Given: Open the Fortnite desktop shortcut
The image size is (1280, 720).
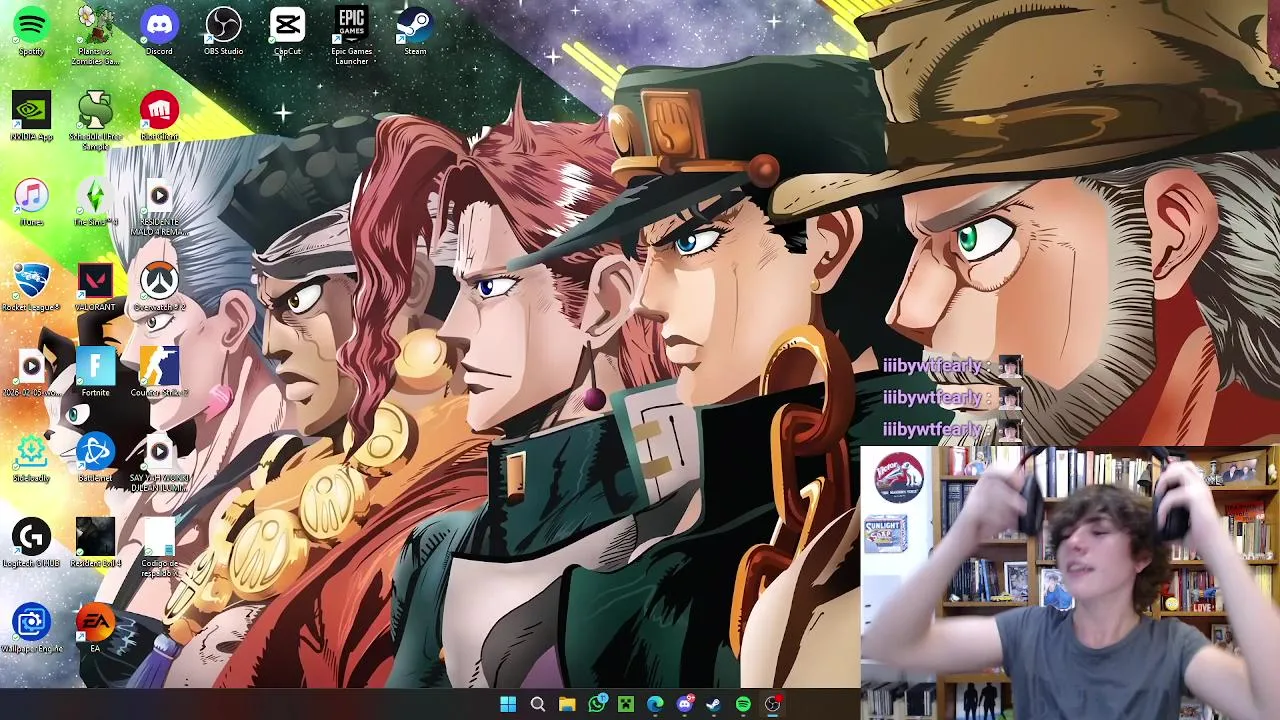Looking at the screenshot, I should click(x=95, y=372).
